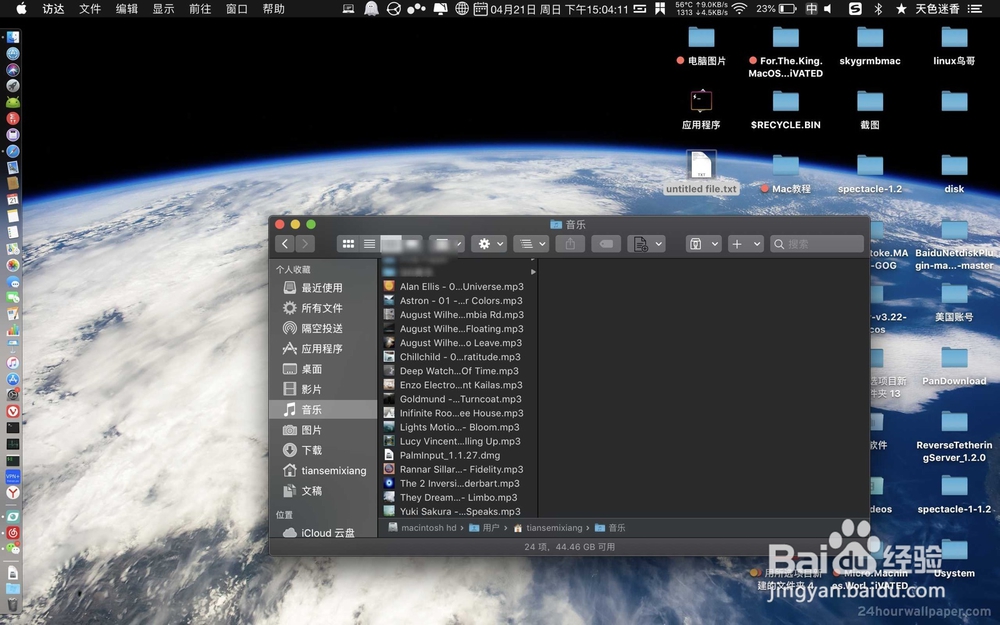Select PanDownload folder on desktop
Viewport: 1000px width, 625px height.
click(x=954, y=366)
